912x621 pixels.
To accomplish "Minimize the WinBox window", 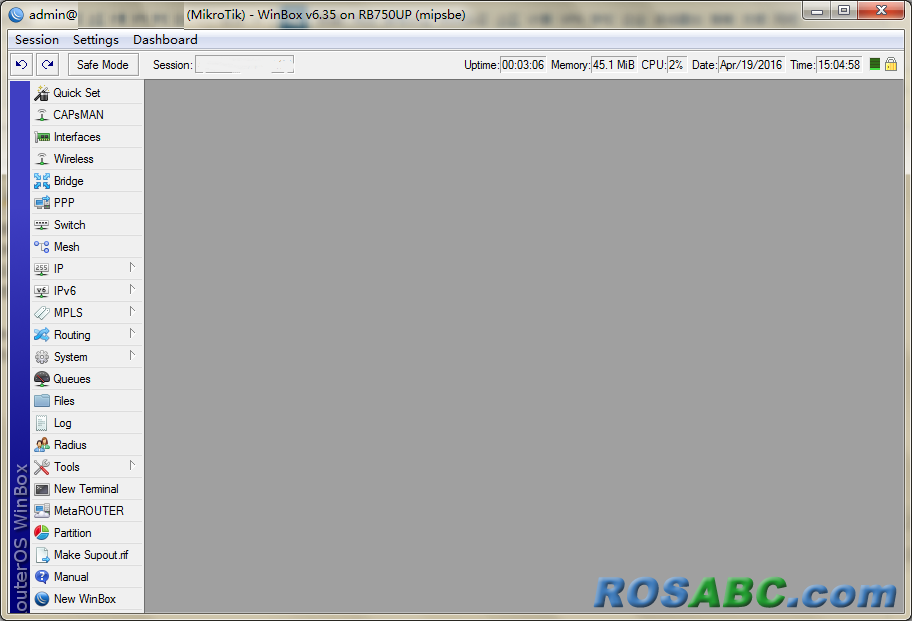I will click(x=817, y=10).
